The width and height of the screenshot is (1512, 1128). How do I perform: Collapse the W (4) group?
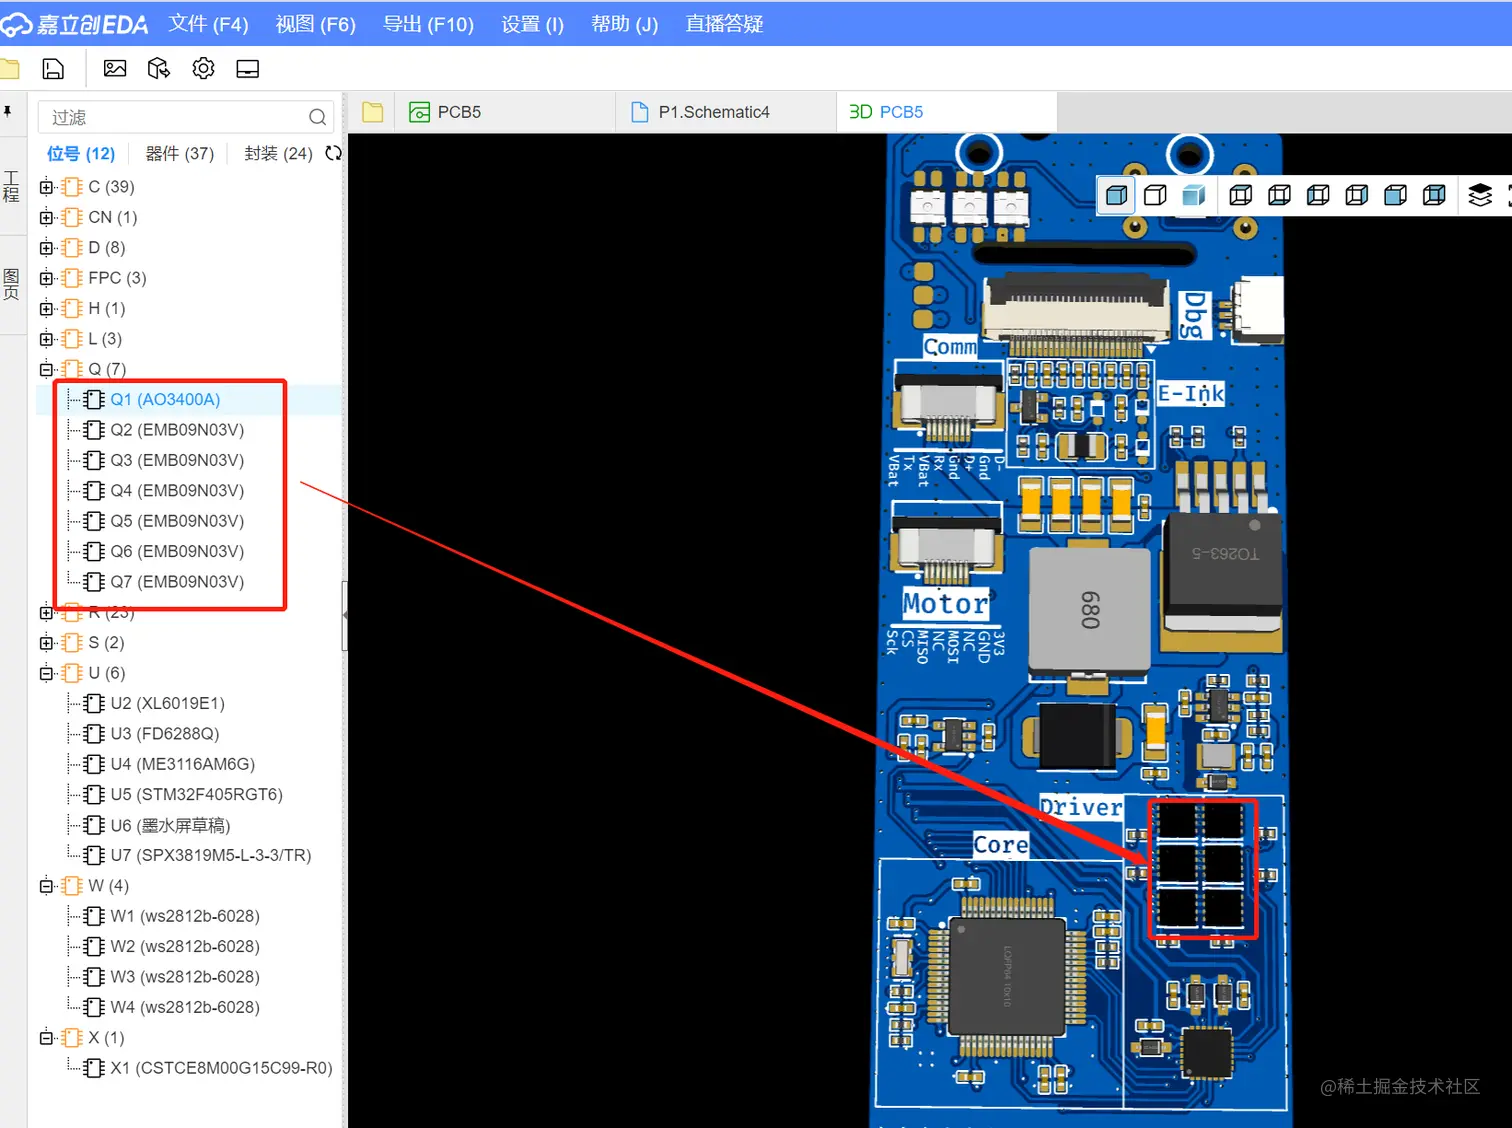tap(47, 886)
